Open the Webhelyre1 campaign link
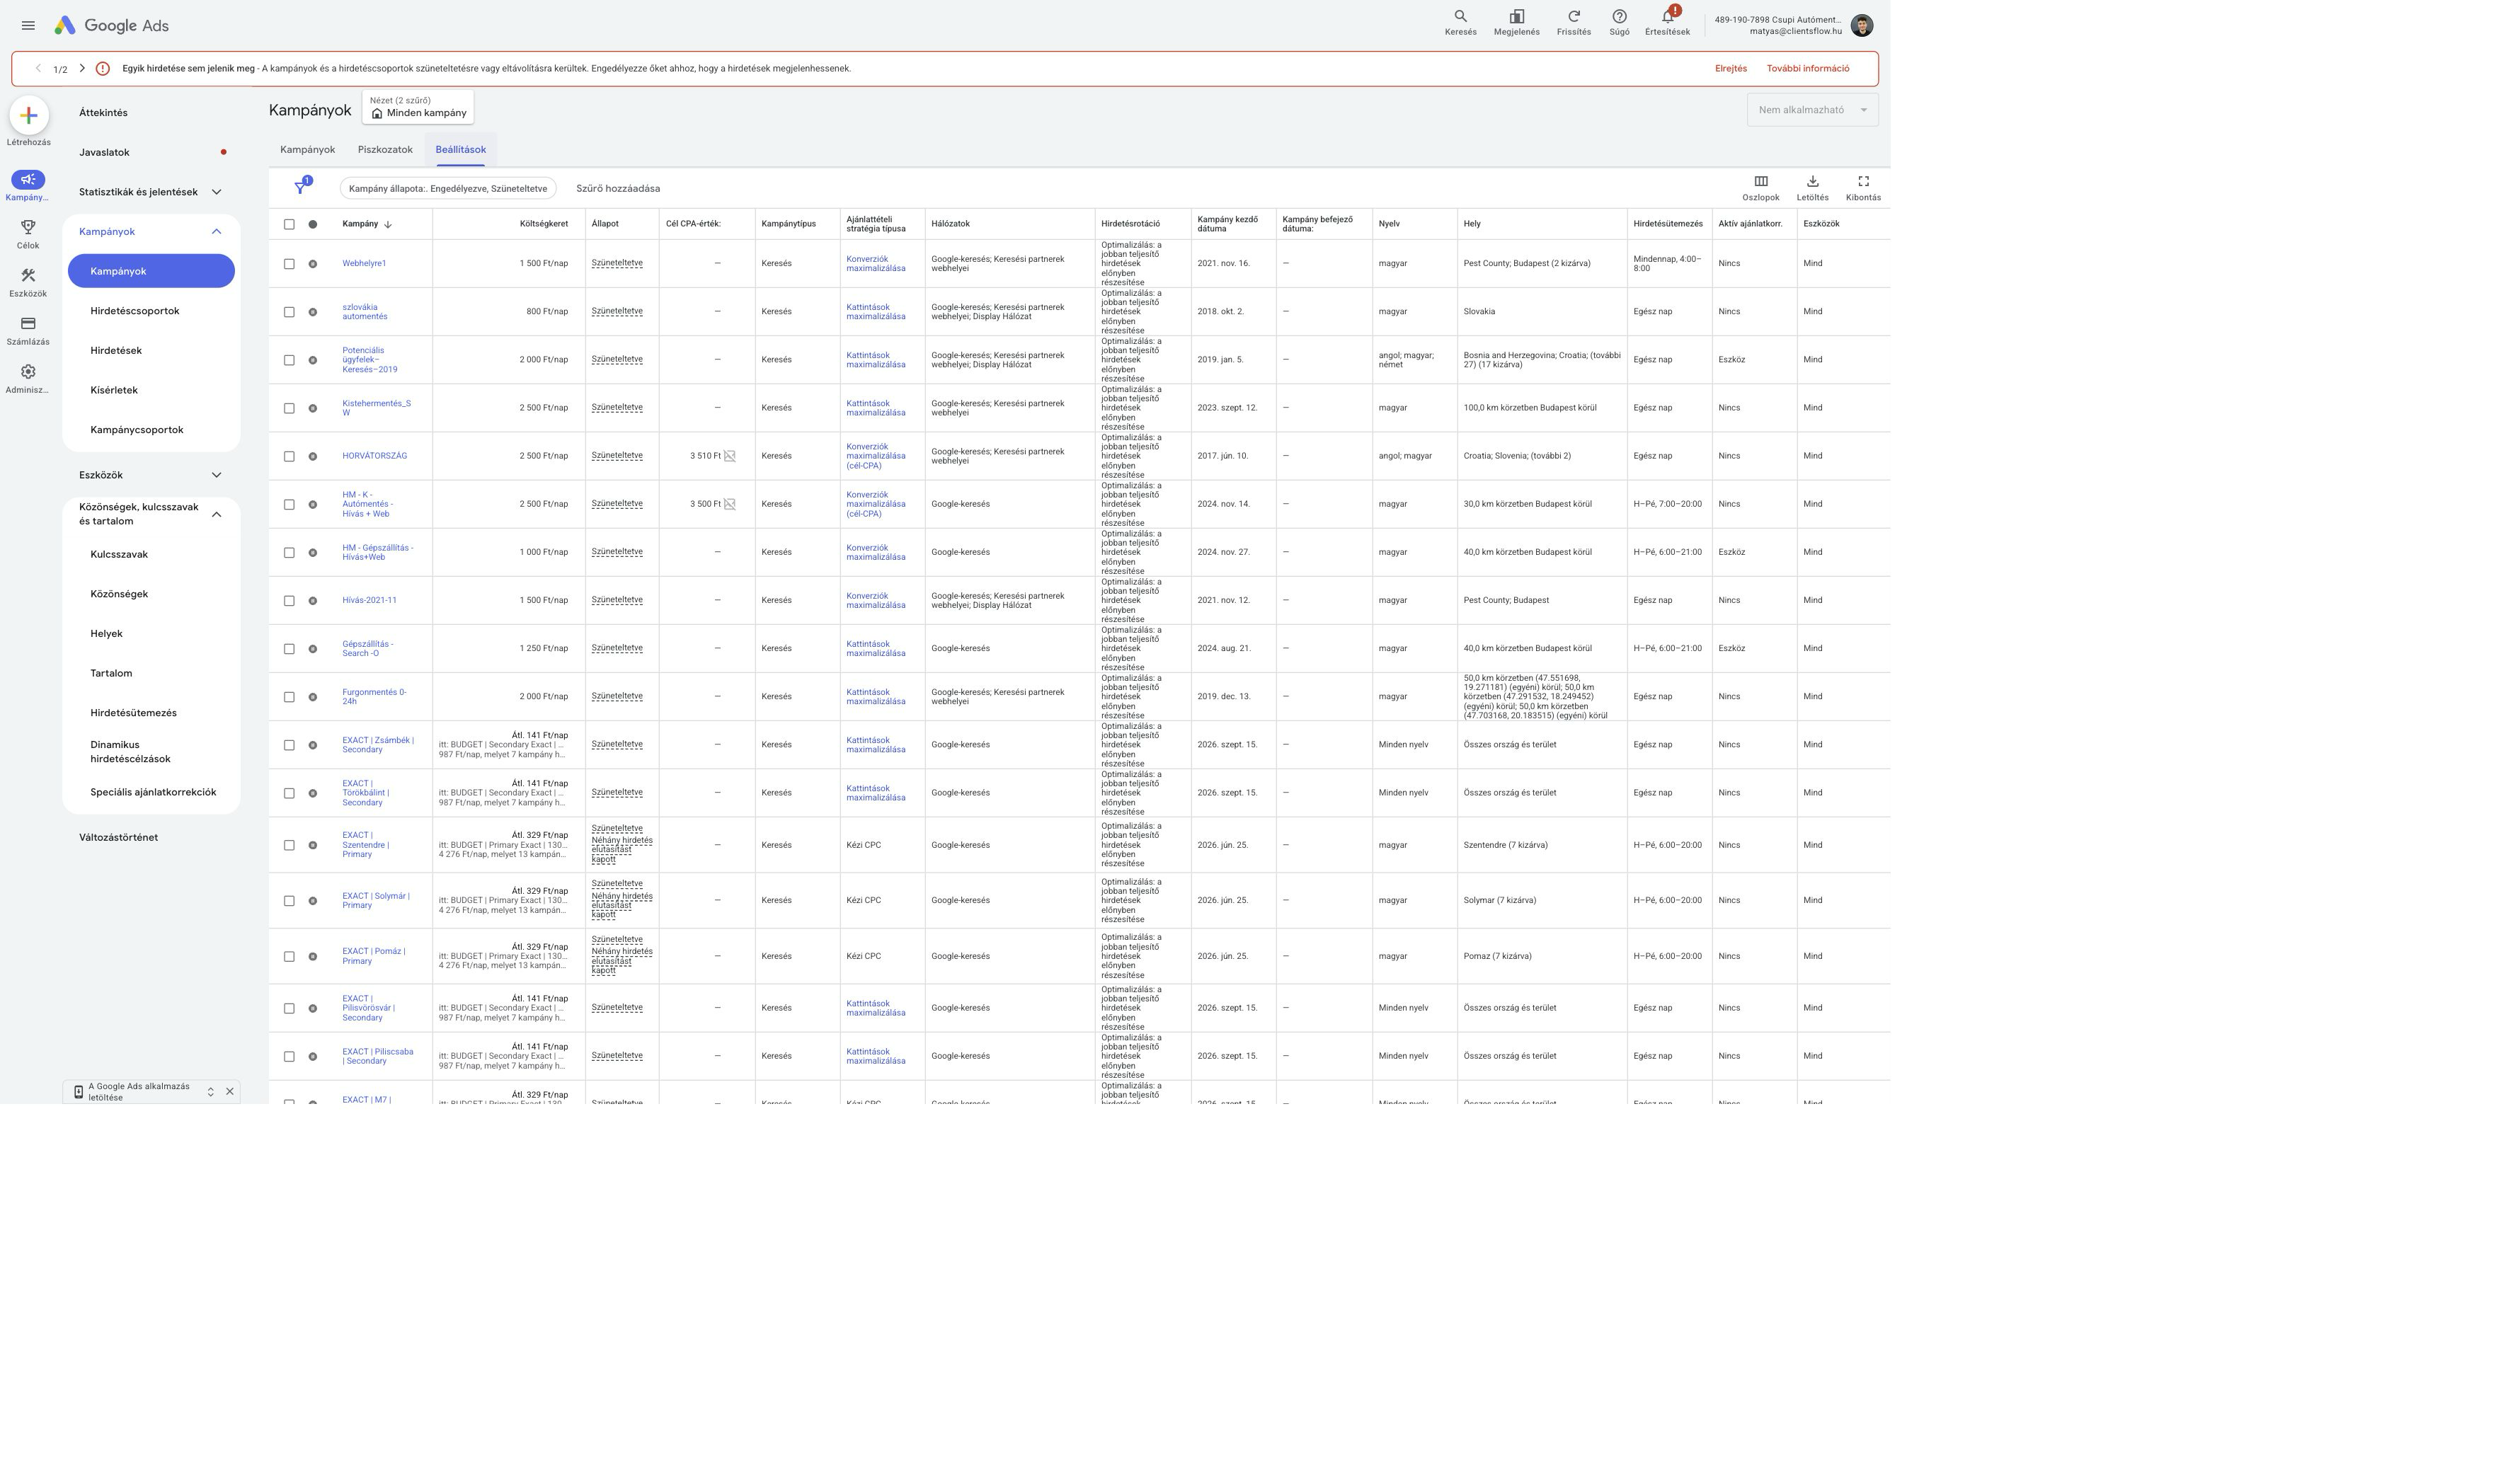Screen dimensions: 2520x1472 click(364, 264)
